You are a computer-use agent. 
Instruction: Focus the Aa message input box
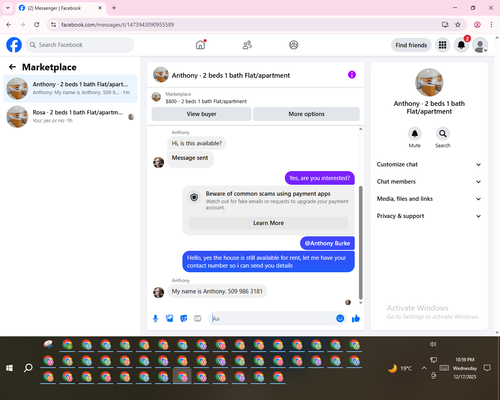[x=273, y=318]
